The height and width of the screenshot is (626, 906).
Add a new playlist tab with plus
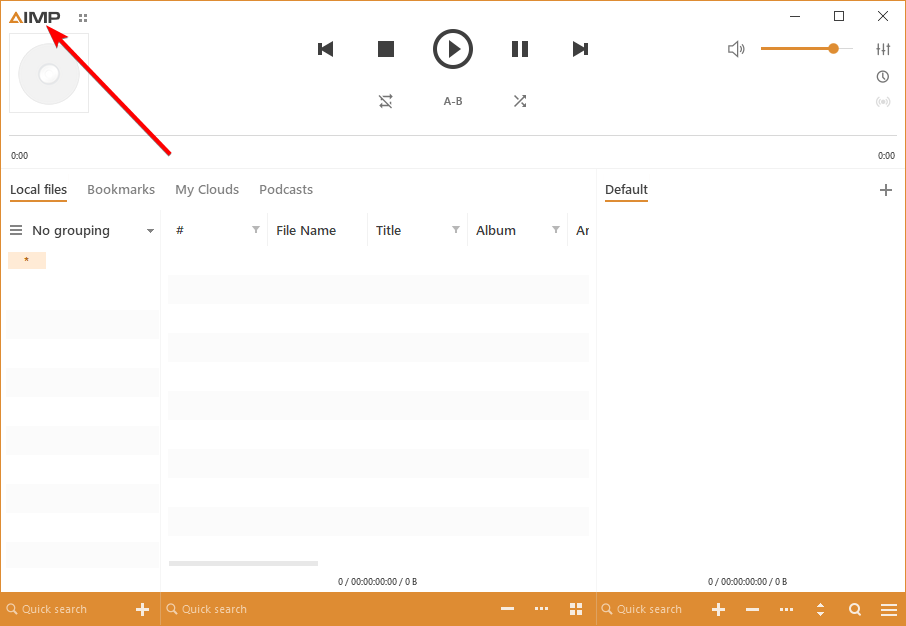pos(886,190)
